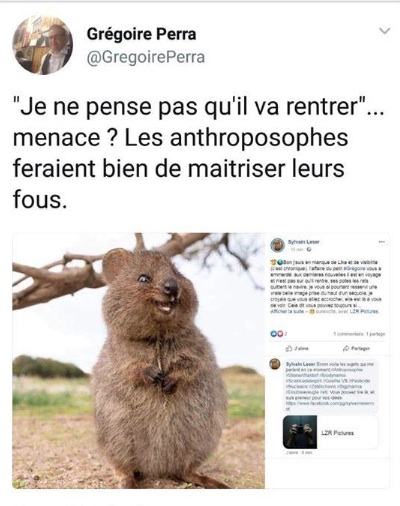
Task: Open the tweet options chevron dropdown
Action: point(385,31)
